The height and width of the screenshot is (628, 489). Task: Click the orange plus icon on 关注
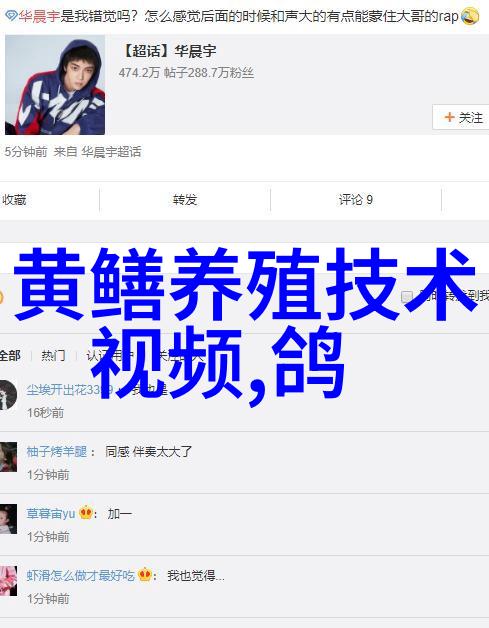449,117
